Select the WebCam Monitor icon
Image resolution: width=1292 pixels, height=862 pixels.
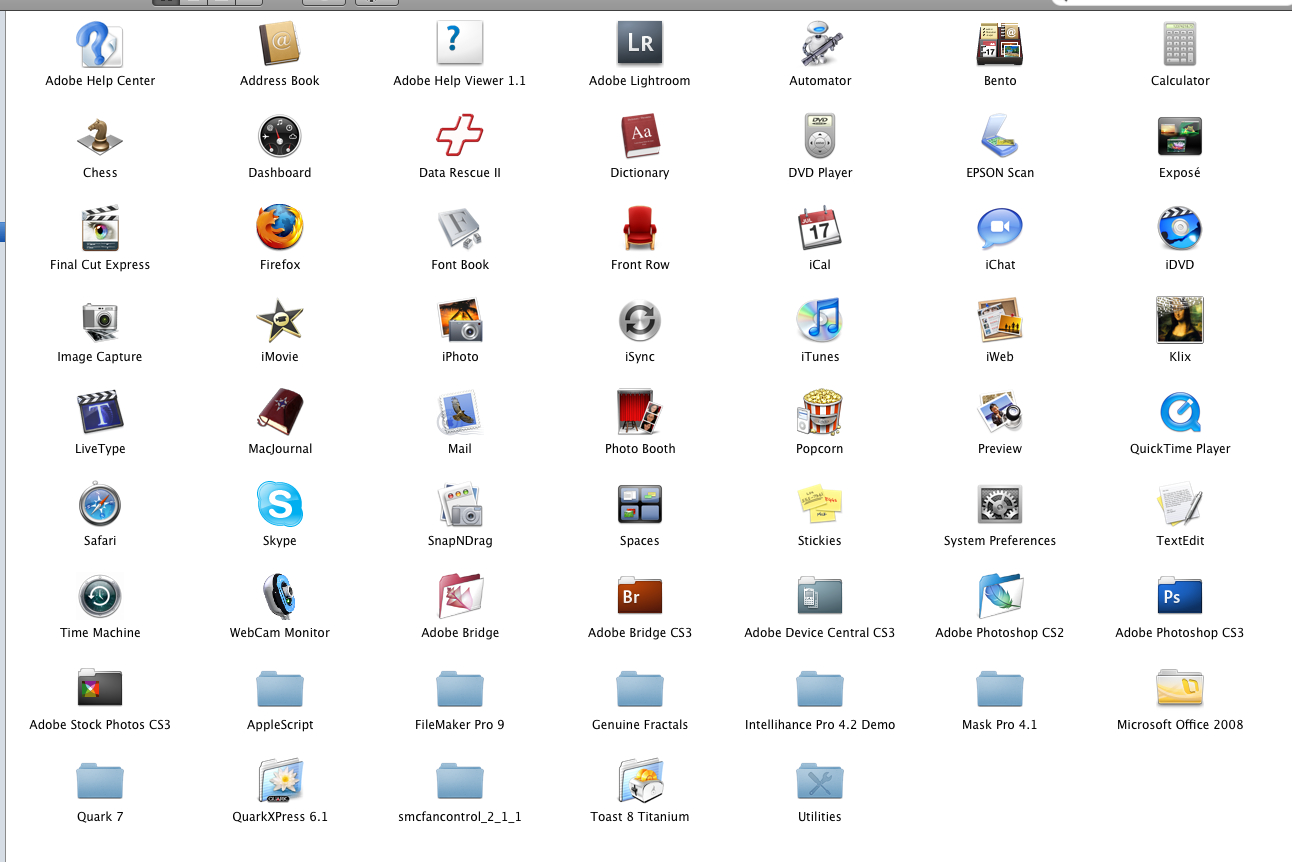coord(280,596)
